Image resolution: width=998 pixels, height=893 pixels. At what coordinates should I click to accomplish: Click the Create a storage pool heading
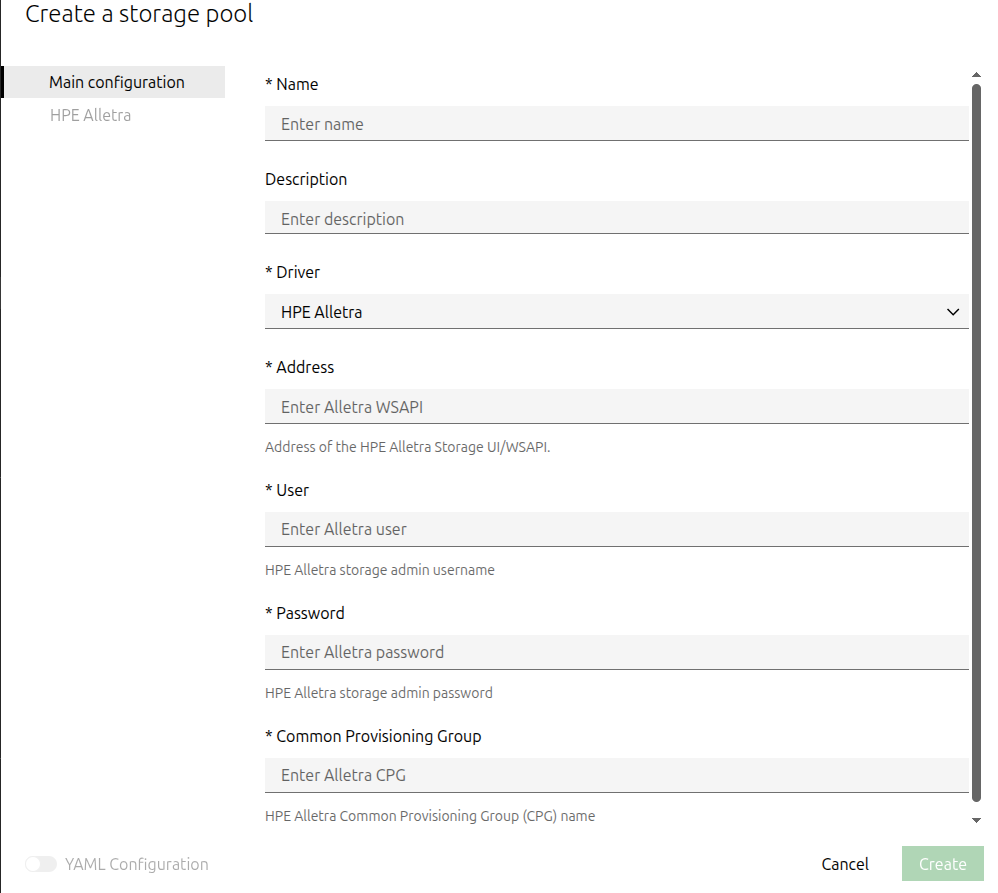tap(139, 14)
